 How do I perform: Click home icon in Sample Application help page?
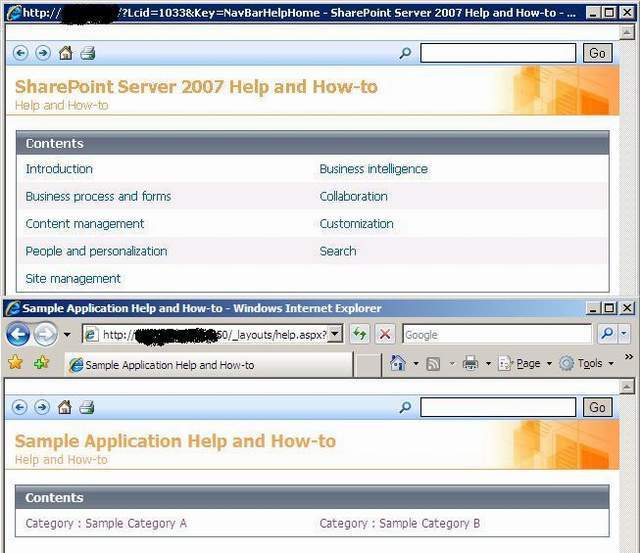pos(65,407)
